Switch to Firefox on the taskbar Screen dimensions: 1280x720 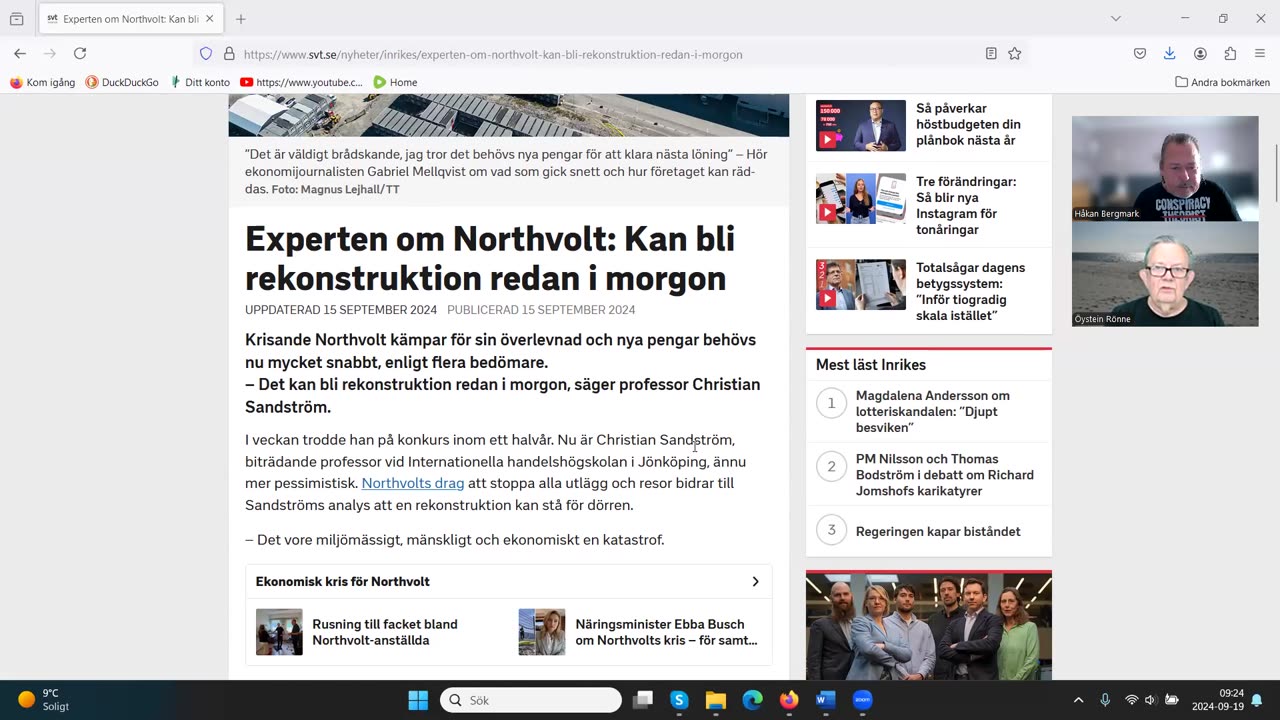[x=789, y=700]
